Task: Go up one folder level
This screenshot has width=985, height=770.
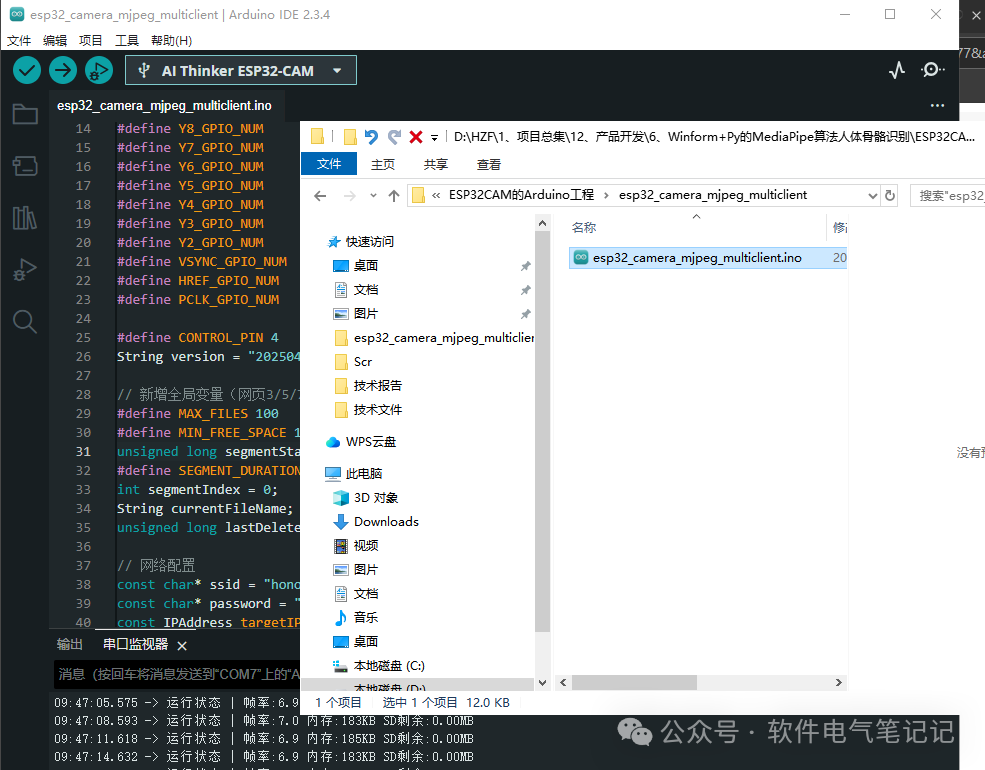Action: pos(394,196)
